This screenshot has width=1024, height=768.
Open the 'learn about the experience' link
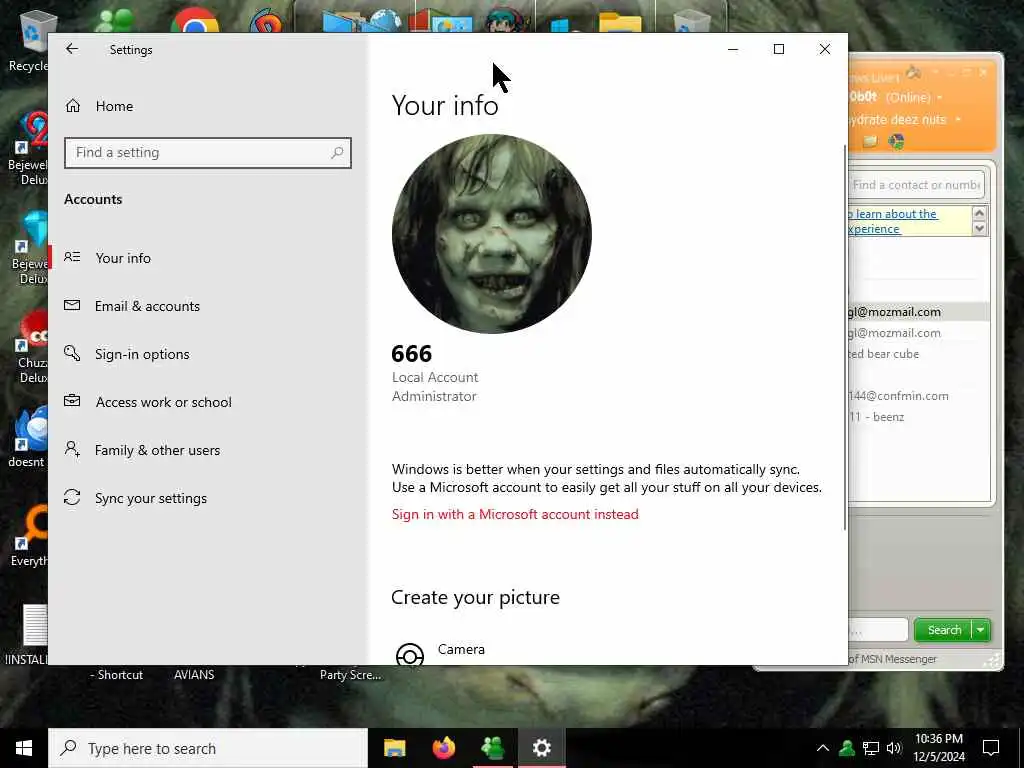tap(892, 221)
